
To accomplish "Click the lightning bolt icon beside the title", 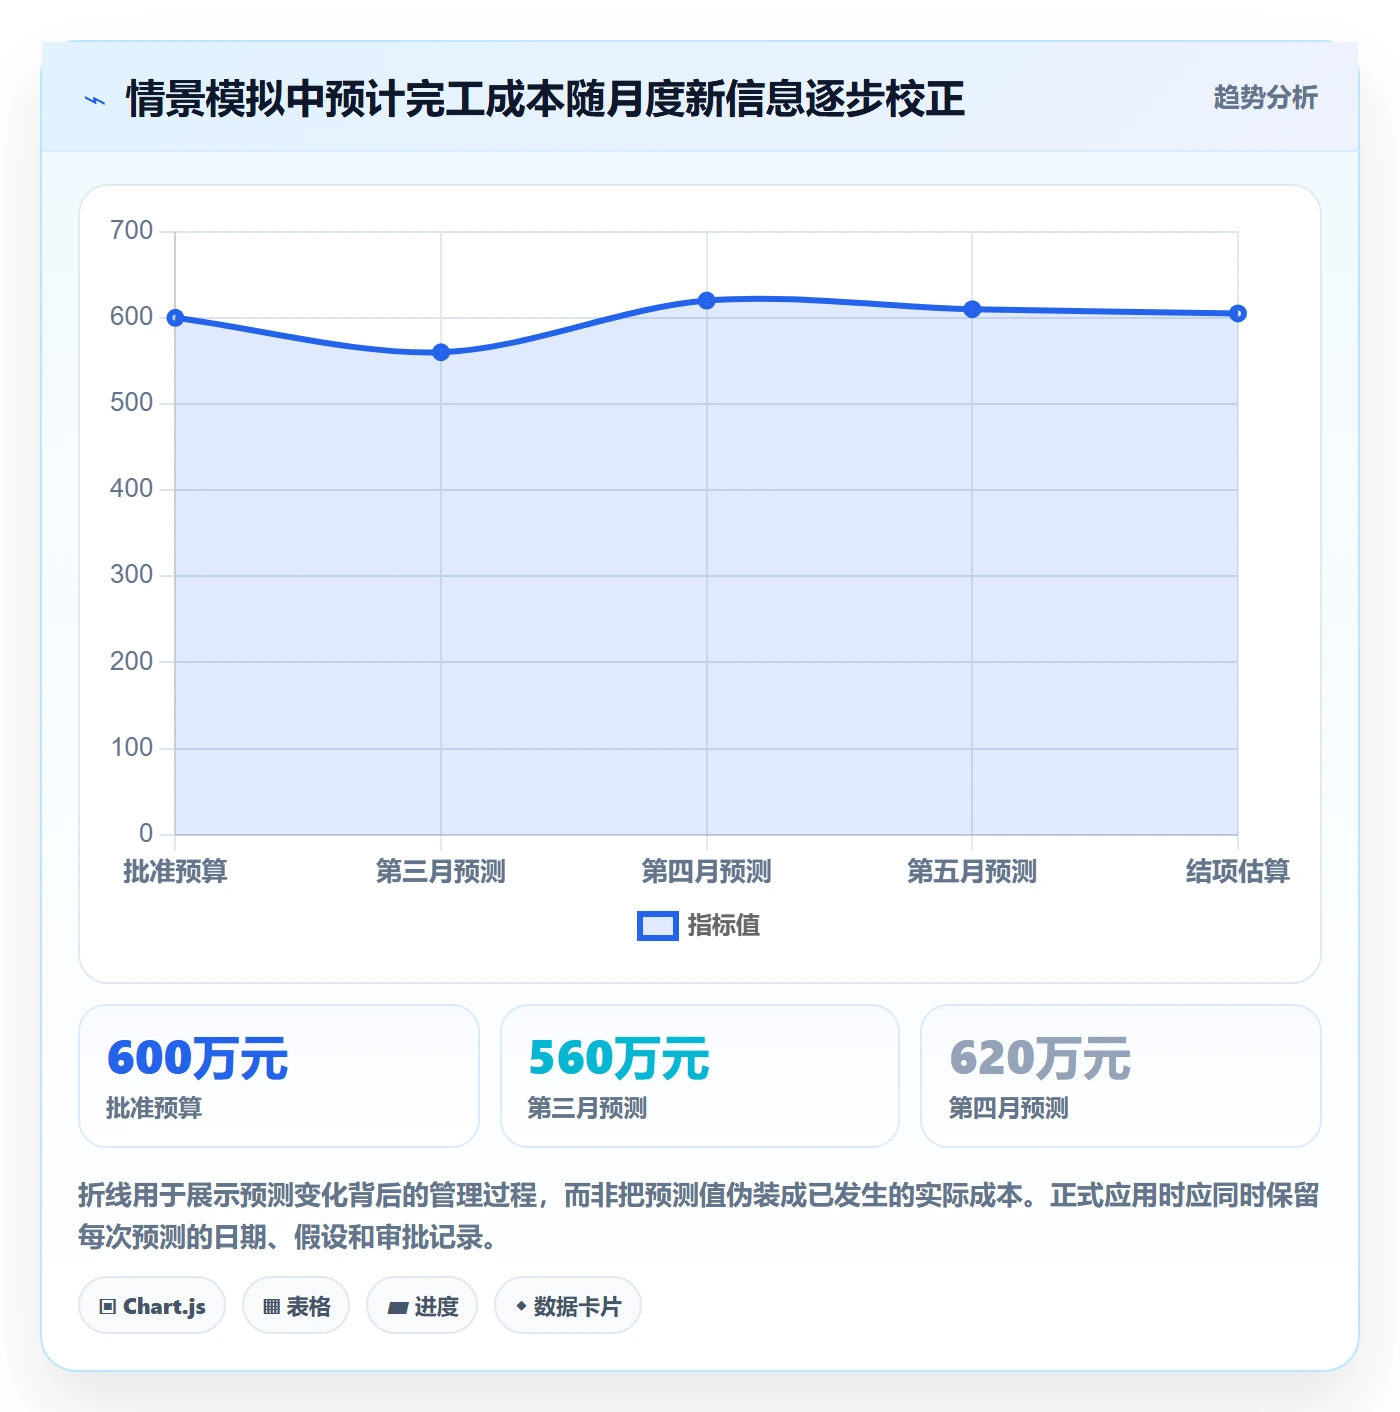I will pos(95,100).
